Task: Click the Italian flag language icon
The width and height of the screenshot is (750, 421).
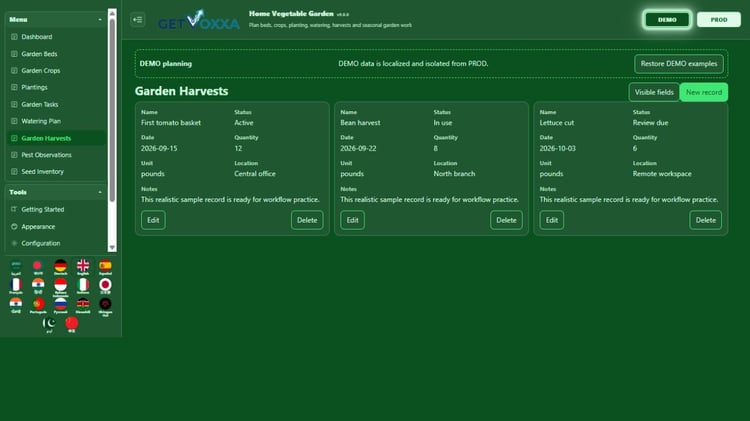Action: (83, 286)
